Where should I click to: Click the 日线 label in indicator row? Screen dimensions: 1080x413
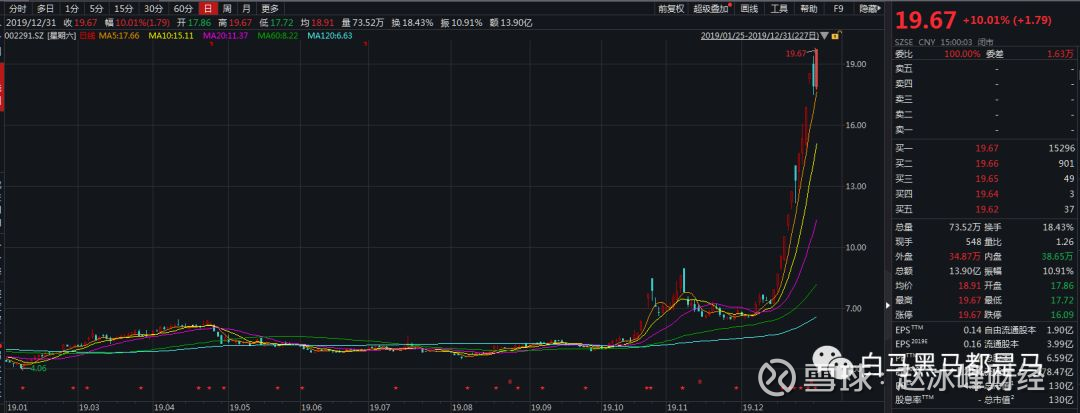(87, 35)
